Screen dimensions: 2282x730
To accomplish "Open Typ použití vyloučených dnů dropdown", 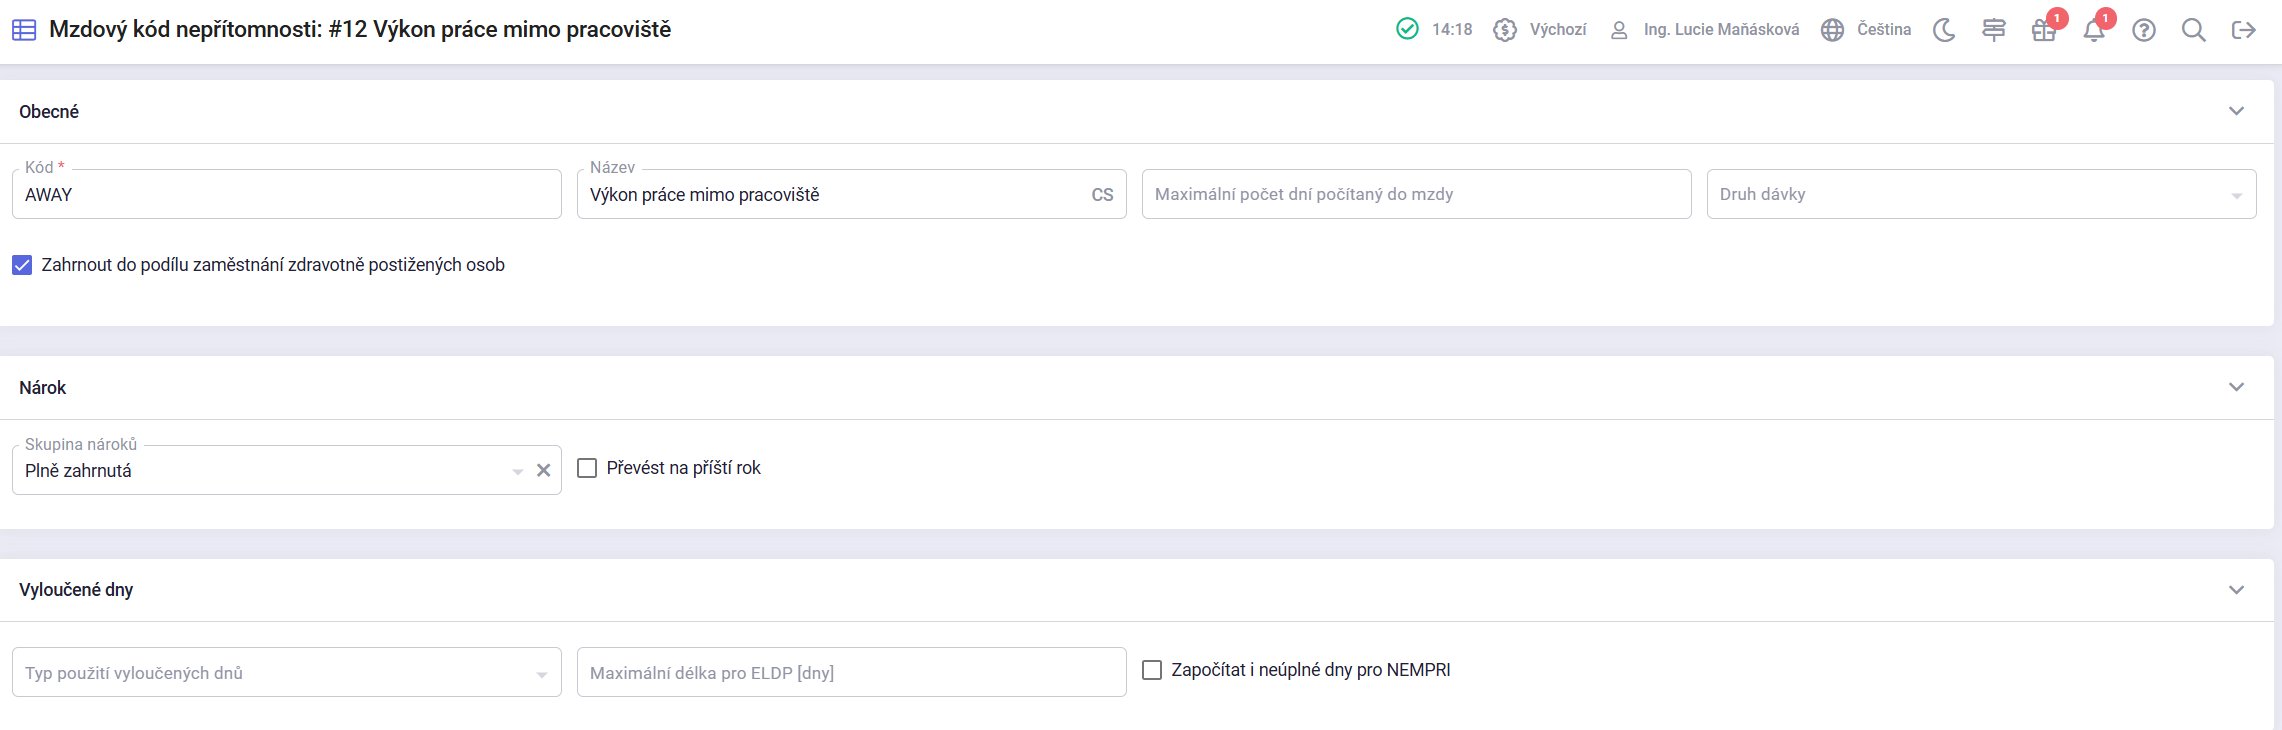I will click(286, 673).
